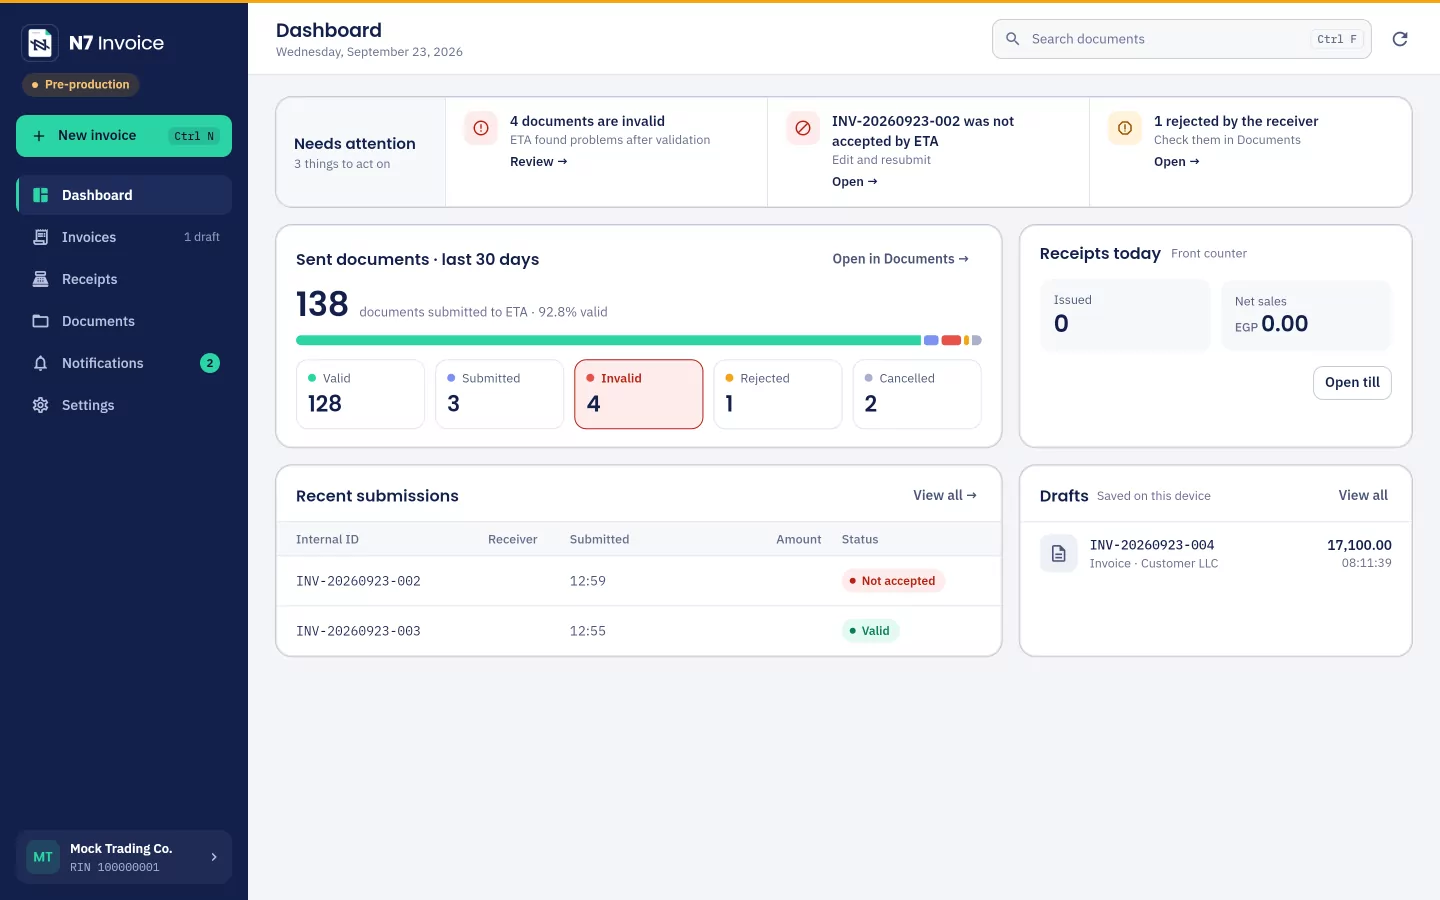The width and height of the screenshot is (1440, 900).
Task: Click the Not accepted status badge
Action: click(x=893, y=581)
